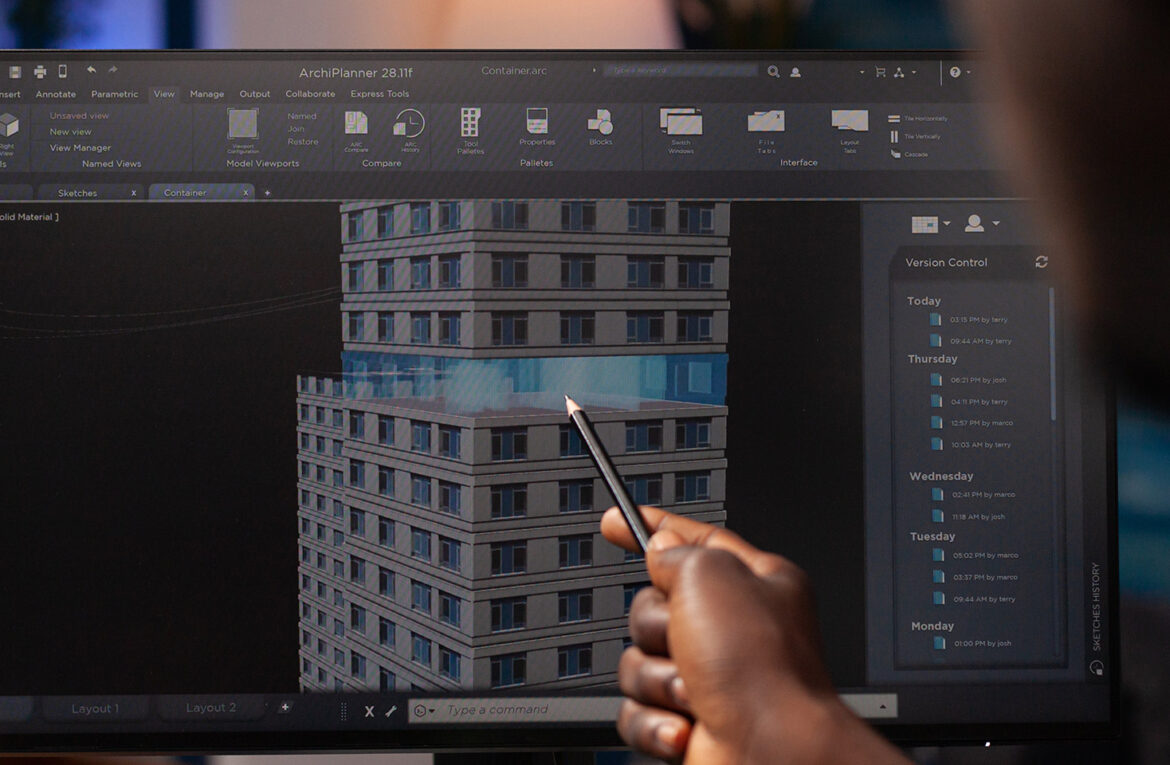Switch to the Sketches file tab

pos(78,193)
